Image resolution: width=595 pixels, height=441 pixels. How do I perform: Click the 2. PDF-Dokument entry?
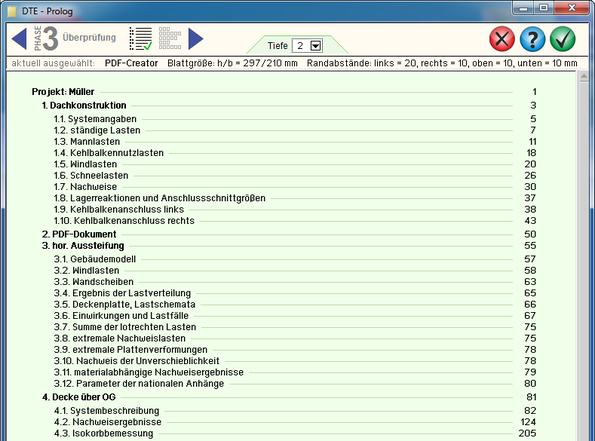79,234
